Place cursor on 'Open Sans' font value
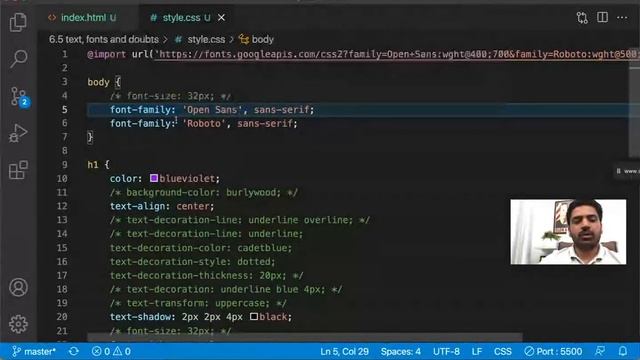Screen dimensions: 640x360 (212, 110)
